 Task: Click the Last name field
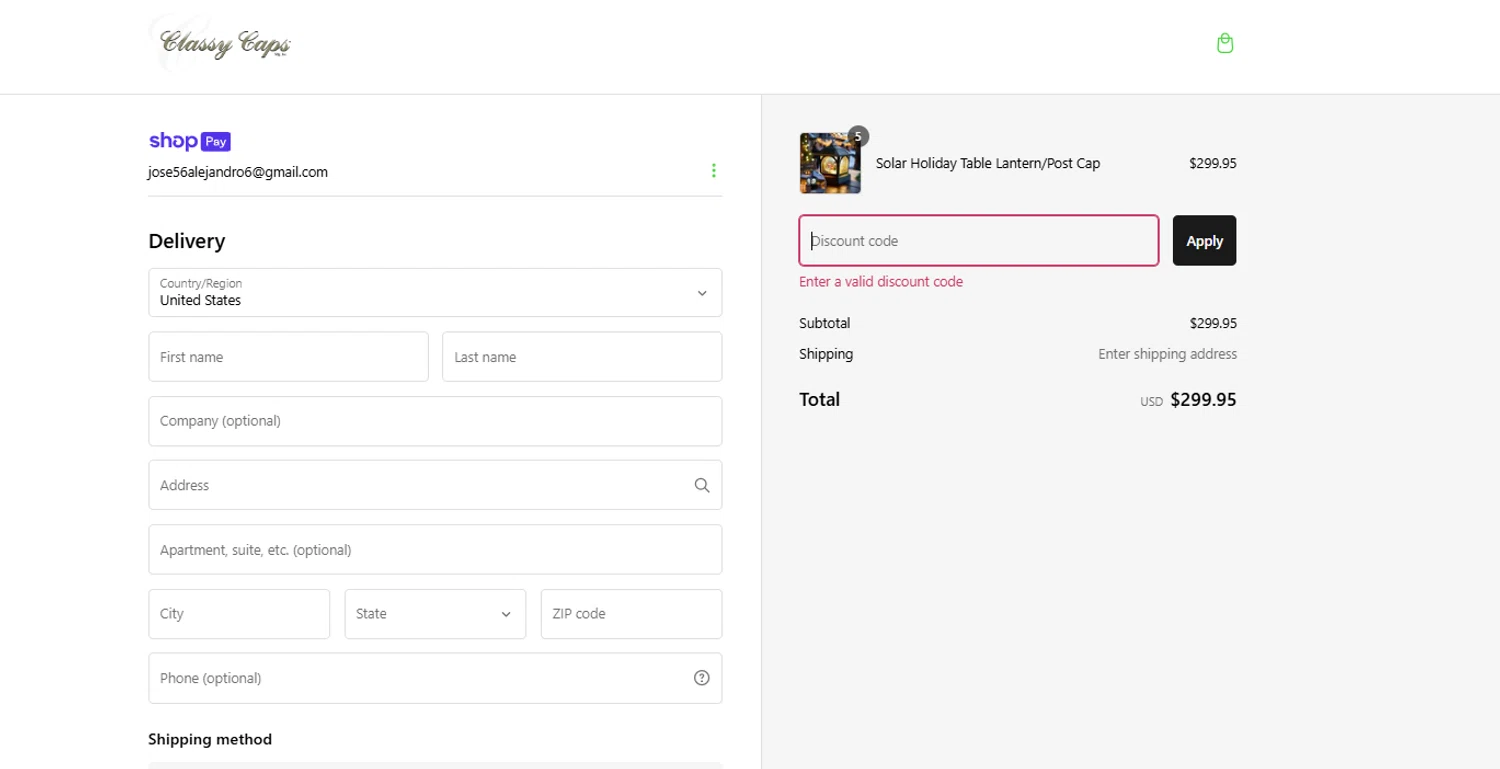[582, 357]
